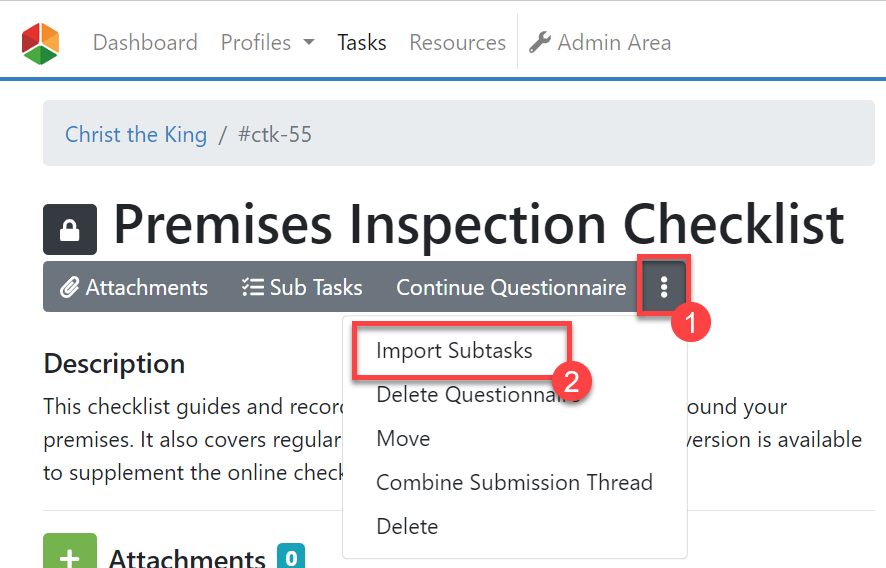Click the colorful cube app logo
The image size is (886, 568).
pos(41,43)
